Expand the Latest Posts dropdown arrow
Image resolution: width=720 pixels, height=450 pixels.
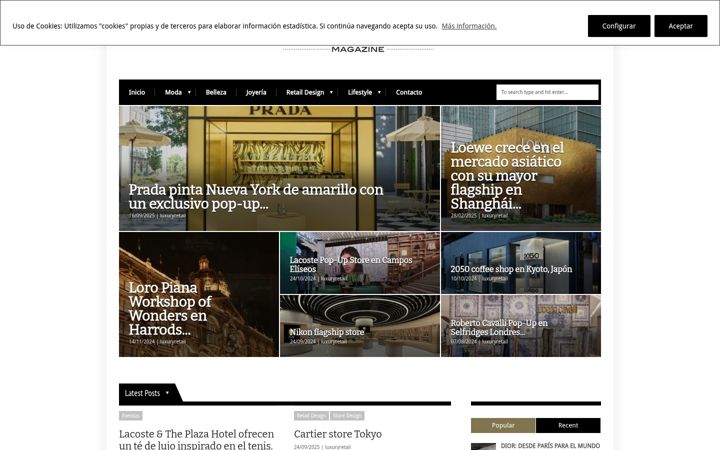[167, 393]
